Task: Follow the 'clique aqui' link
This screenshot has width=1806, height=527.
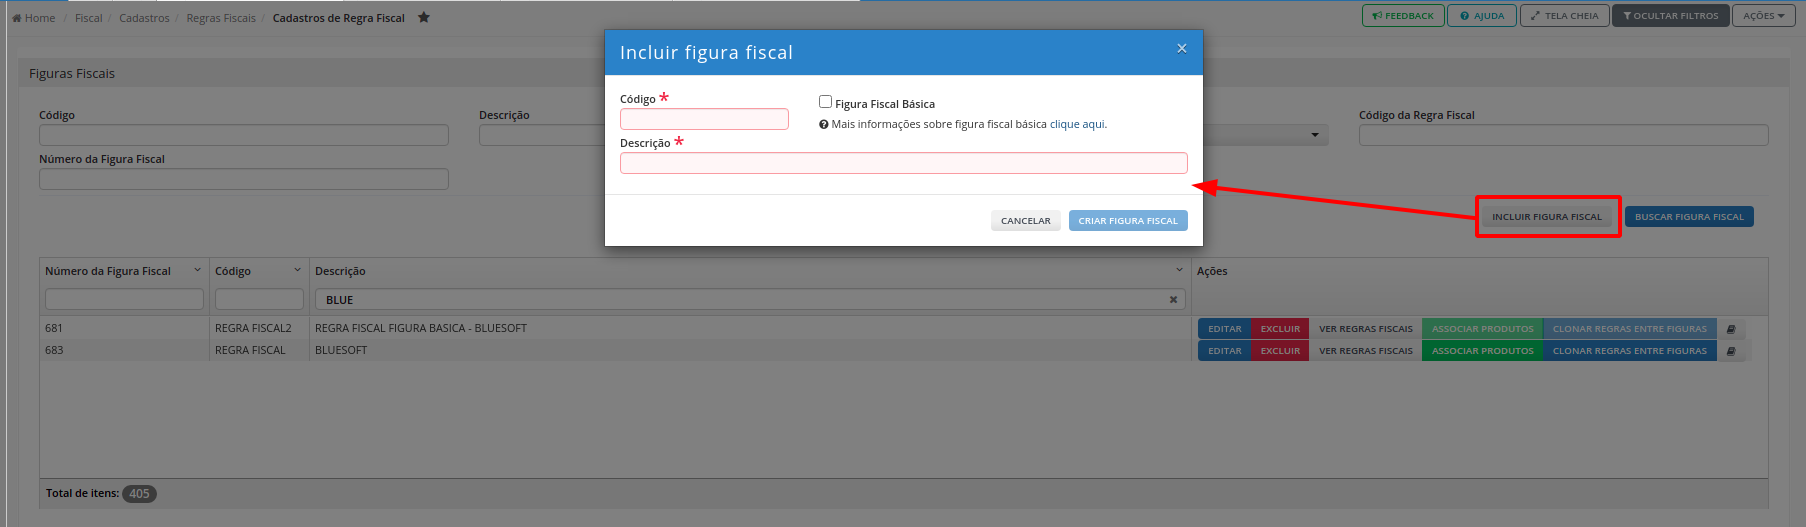Action: point(1077,125)
